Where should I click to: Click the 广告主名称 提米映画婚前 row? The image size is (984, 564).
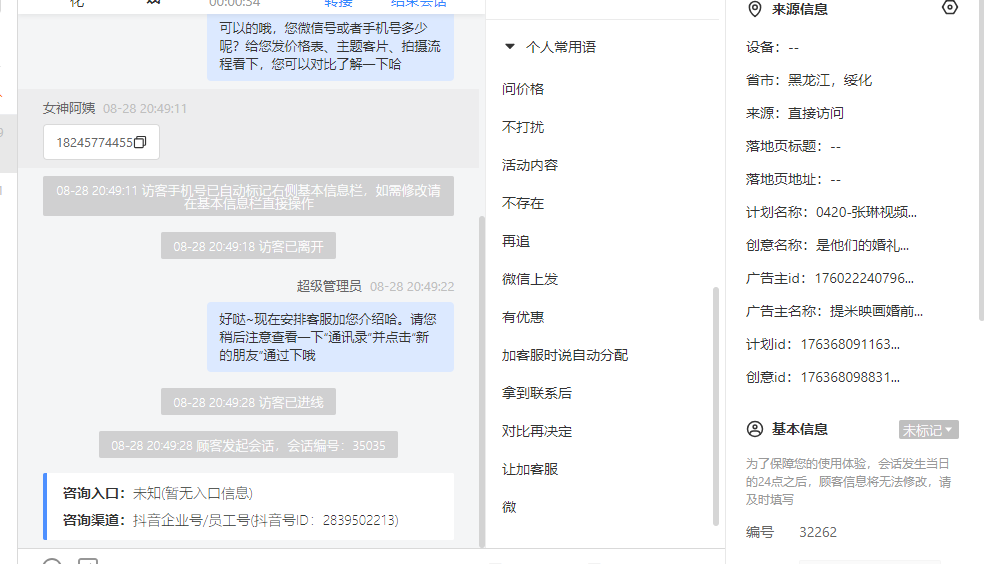835,311
